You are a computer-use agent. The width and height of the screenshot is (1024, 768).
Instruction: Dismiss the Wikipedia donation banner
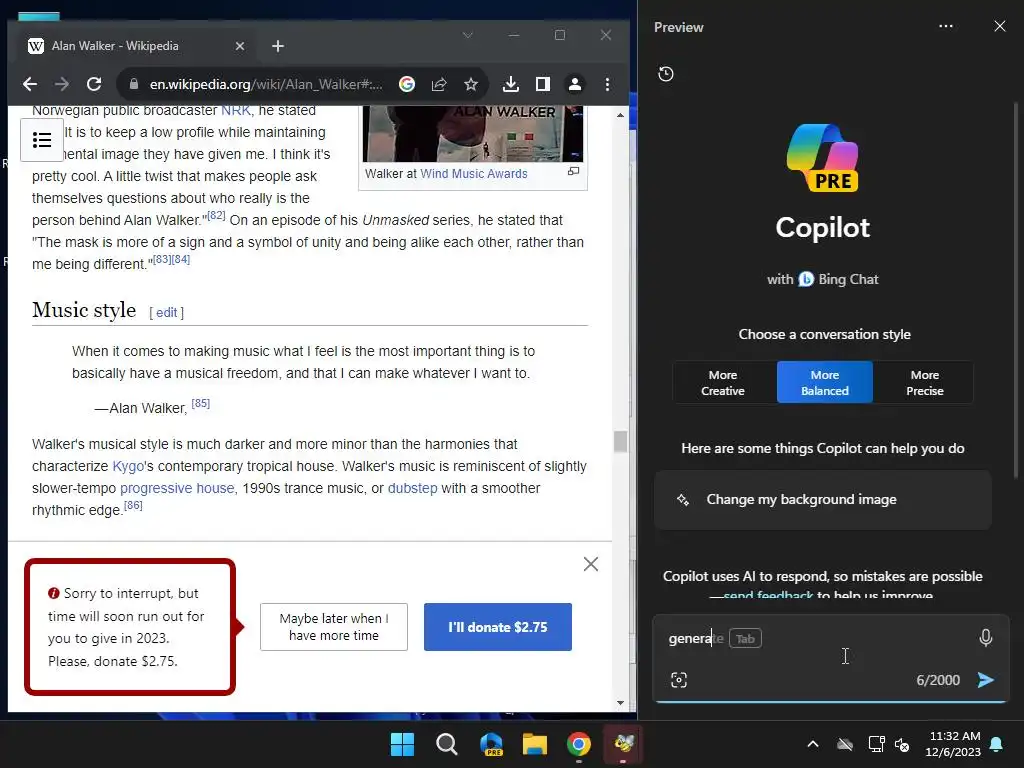pos(590,564)
